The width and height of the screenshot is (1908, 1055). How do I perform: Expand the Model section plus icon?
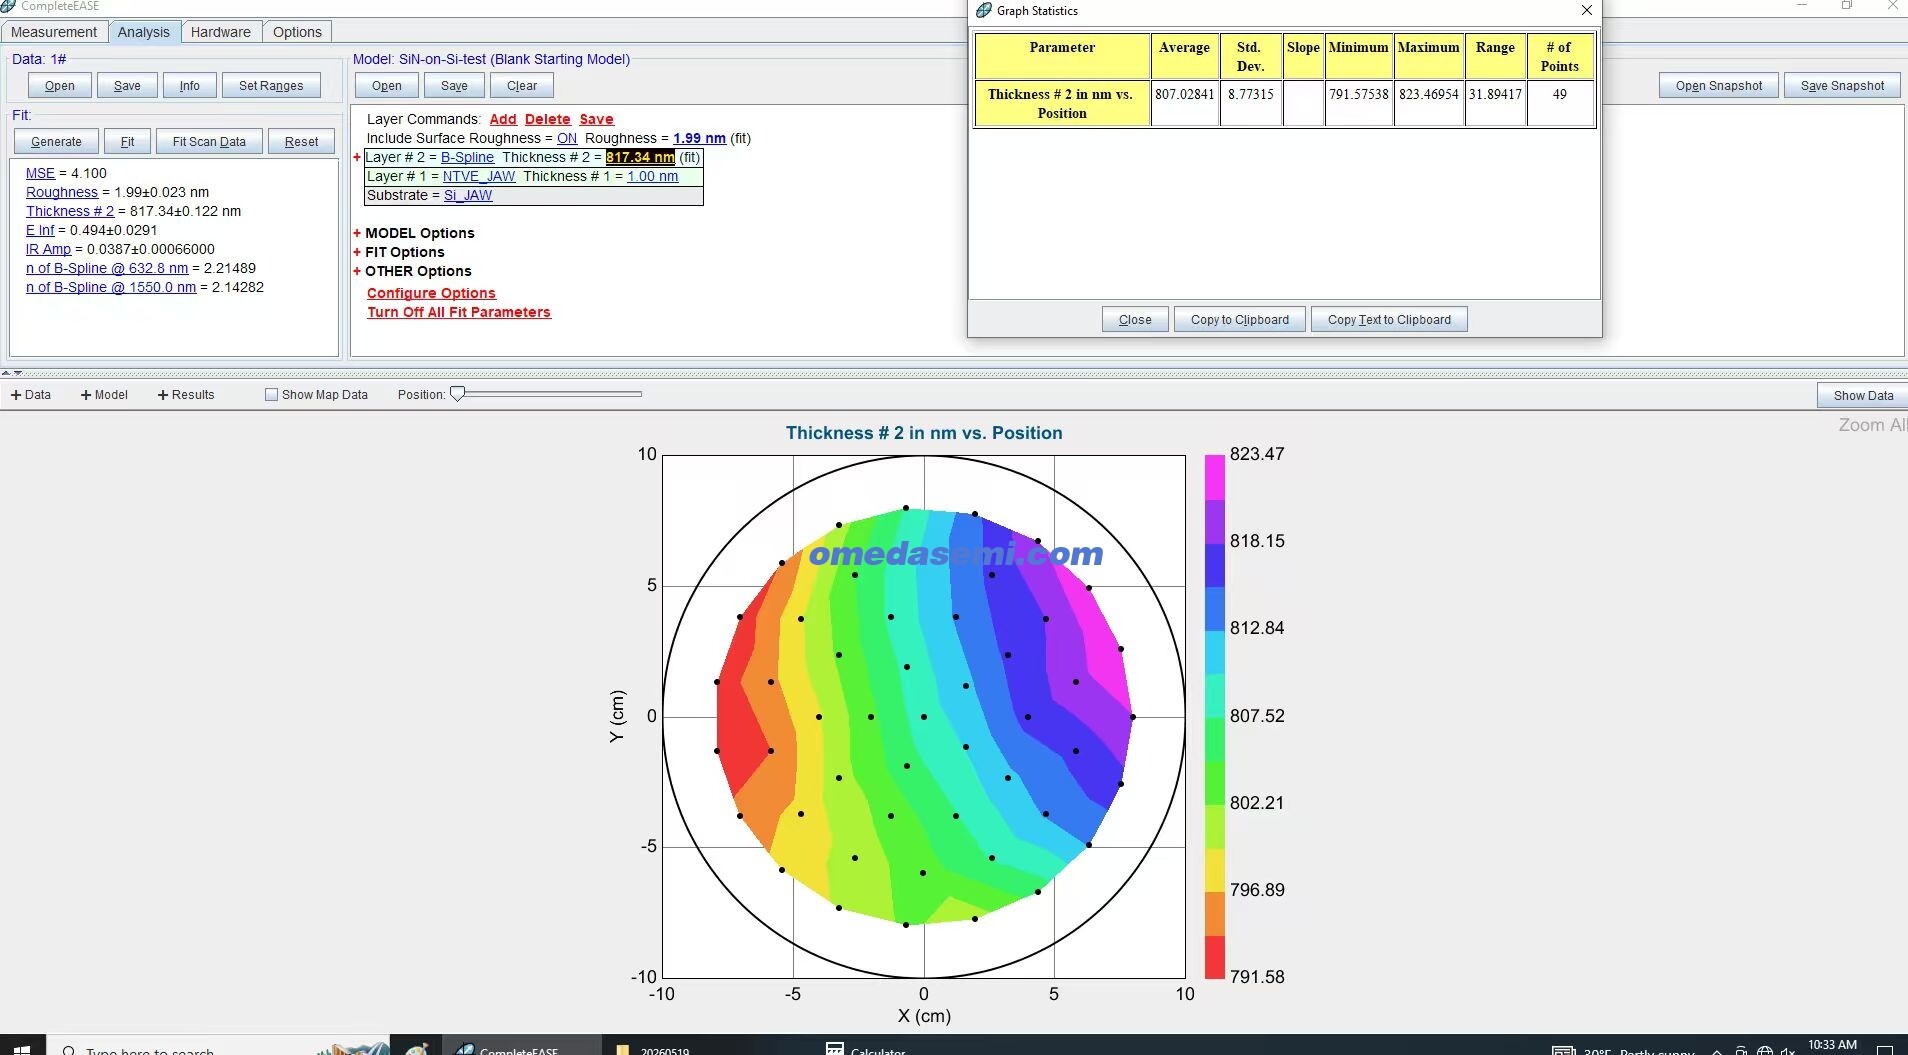coord(86,395)
